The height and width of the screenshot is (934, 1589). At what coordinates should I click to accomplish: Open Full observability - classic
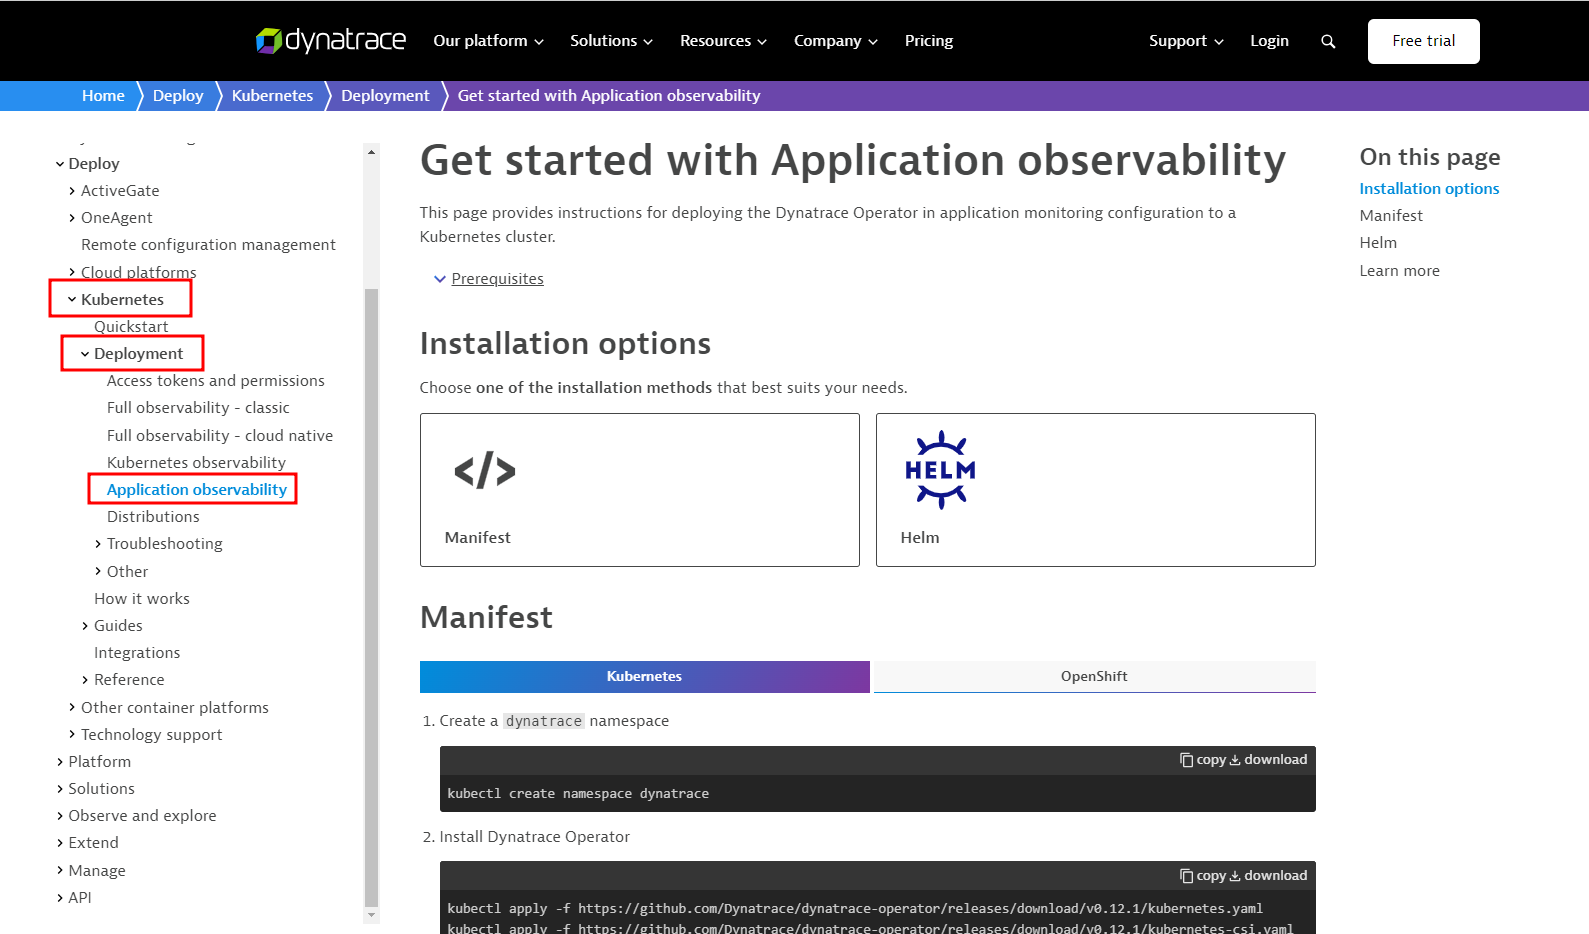click(x=198, y=408)
